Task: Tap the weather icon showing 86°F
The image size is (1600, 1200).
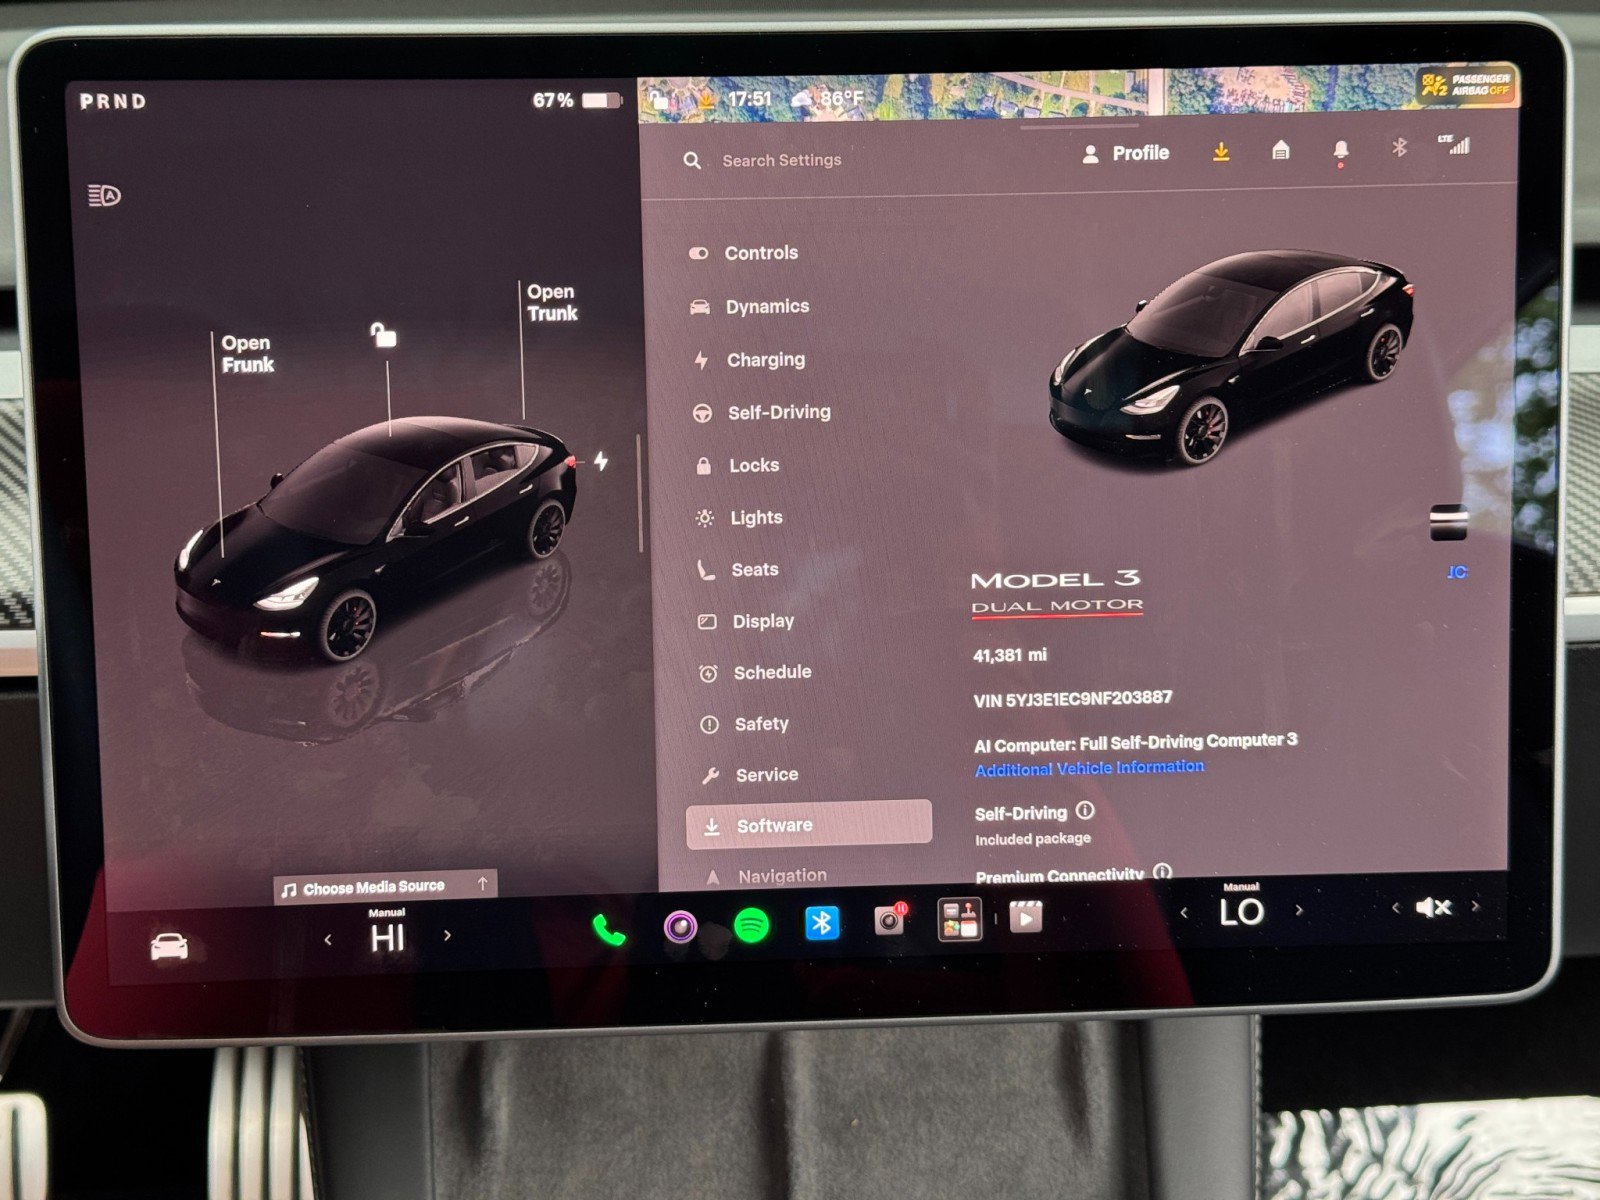Action: pyautogui.click(x=803, y=98)
